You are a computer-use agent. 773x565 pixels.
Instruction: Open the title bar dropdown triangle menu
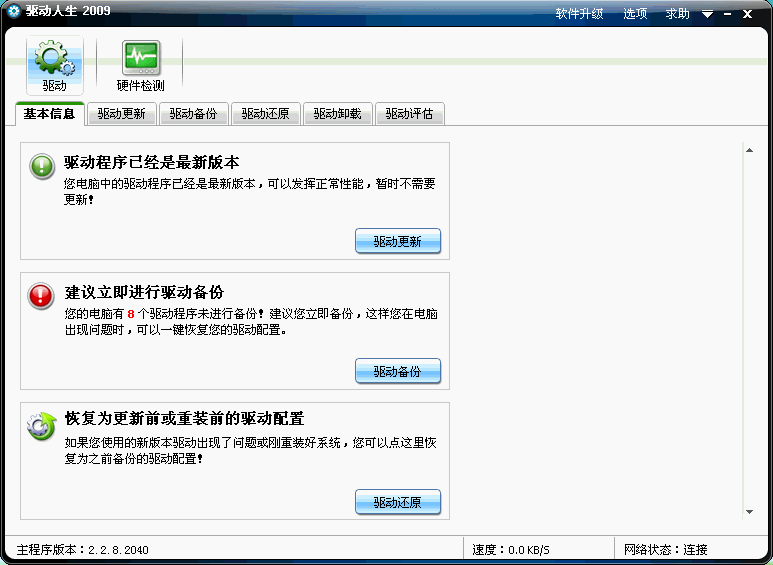[707, 14]
